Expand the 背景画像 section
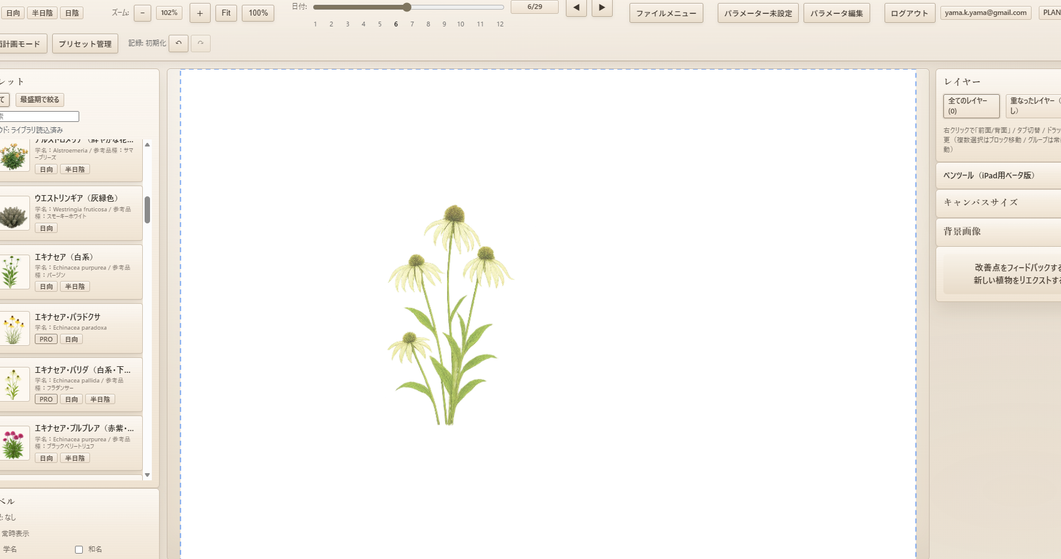The width and height of the screenshot is (1061, 559). [999, 231]
